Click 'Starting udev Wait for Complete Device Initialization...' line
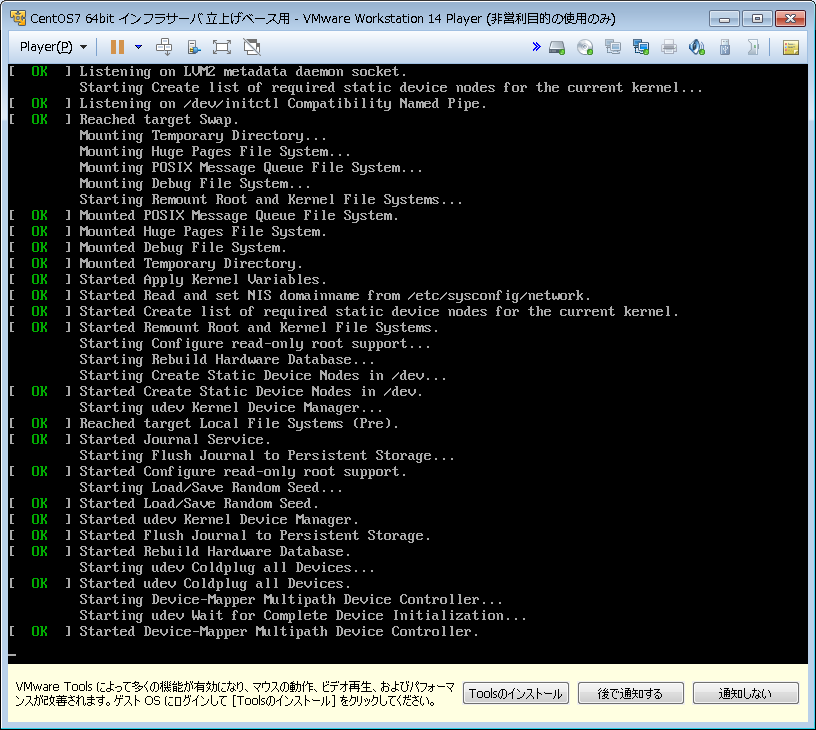This screenshot has height=730, width=816. point(303,616)
